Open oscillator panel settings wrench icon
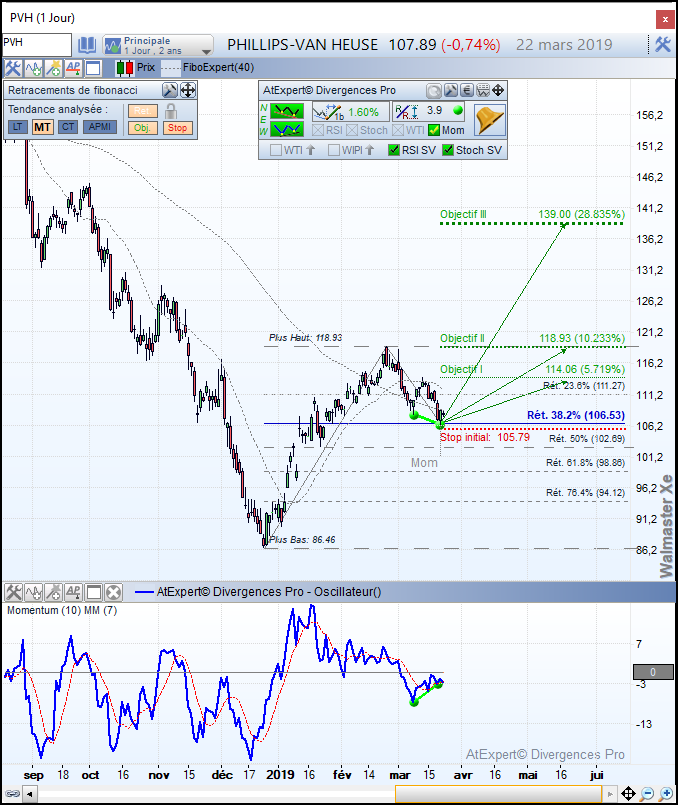 tap(13, 592)
